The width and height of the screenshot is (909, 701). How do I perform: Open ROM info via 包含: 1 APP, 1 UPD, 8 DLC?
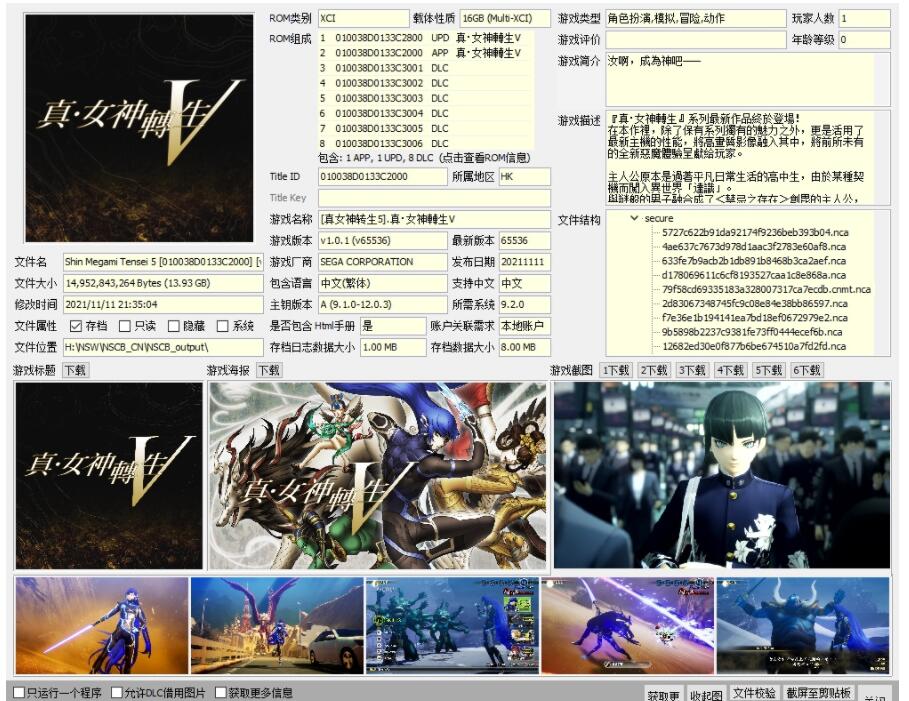(424, 158)
